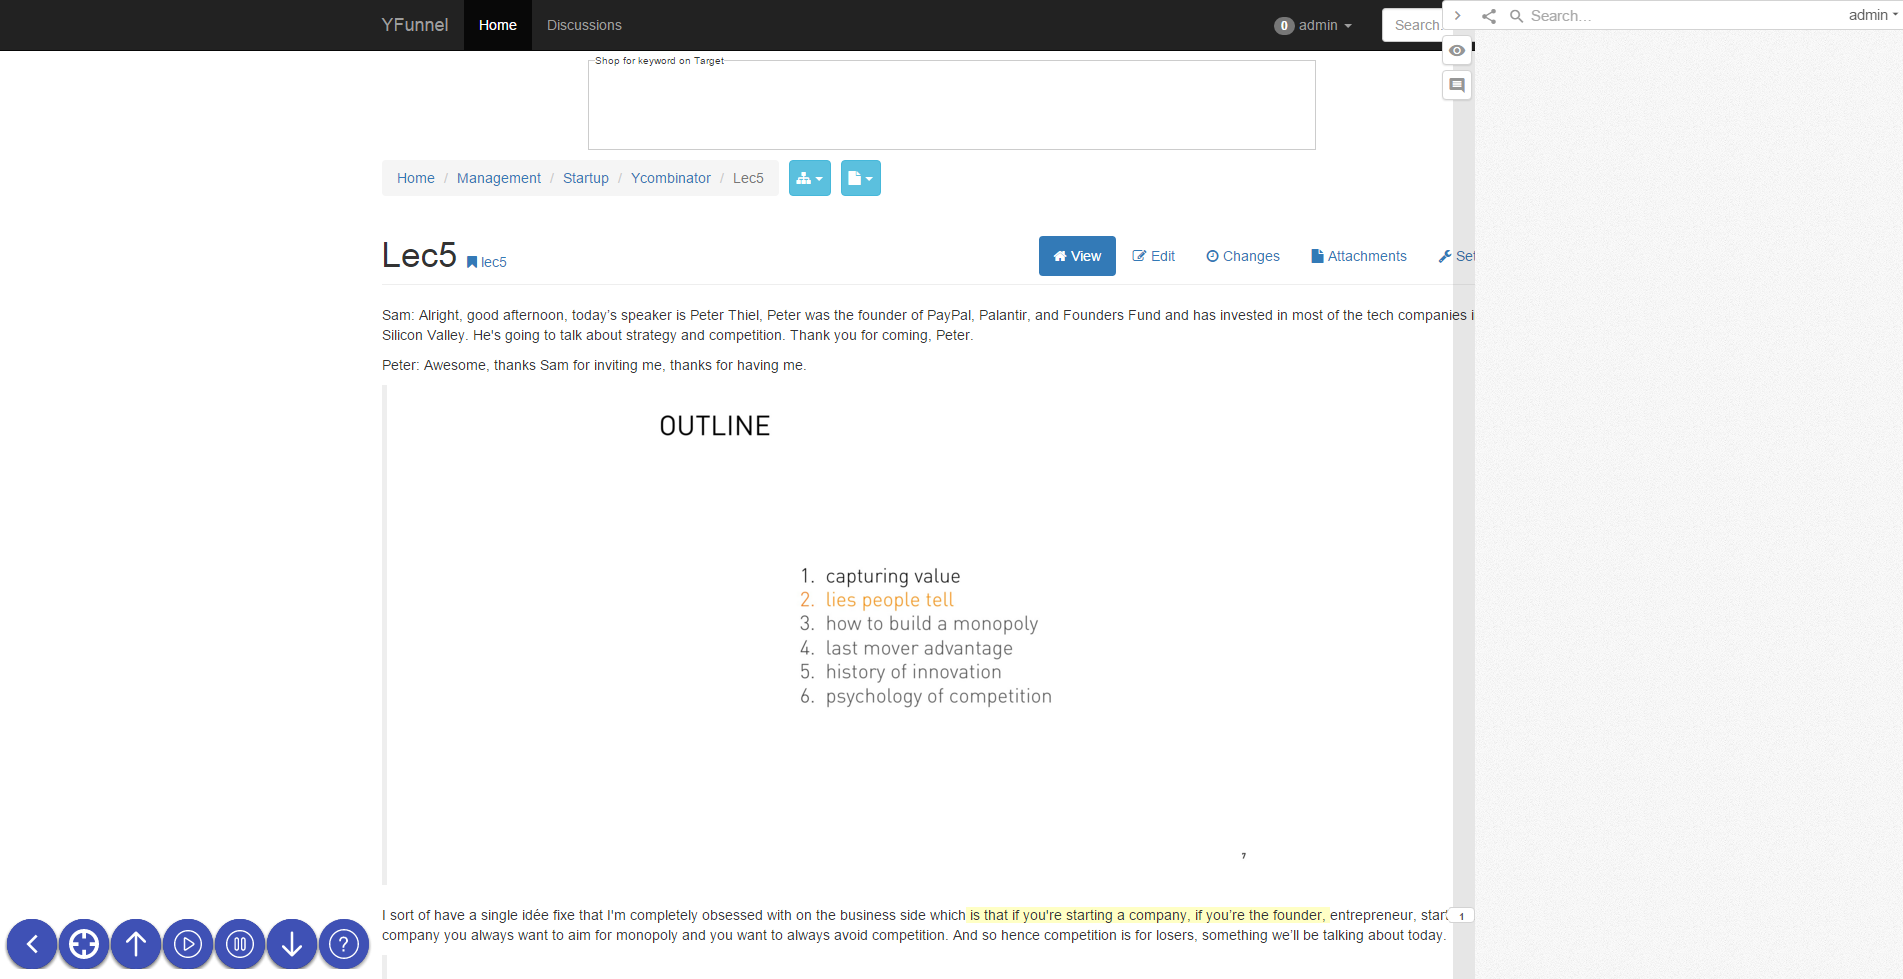Click the lec5 bookmark slug link
The width and height of the screenshot is (1903, 979).
[487, 262]
